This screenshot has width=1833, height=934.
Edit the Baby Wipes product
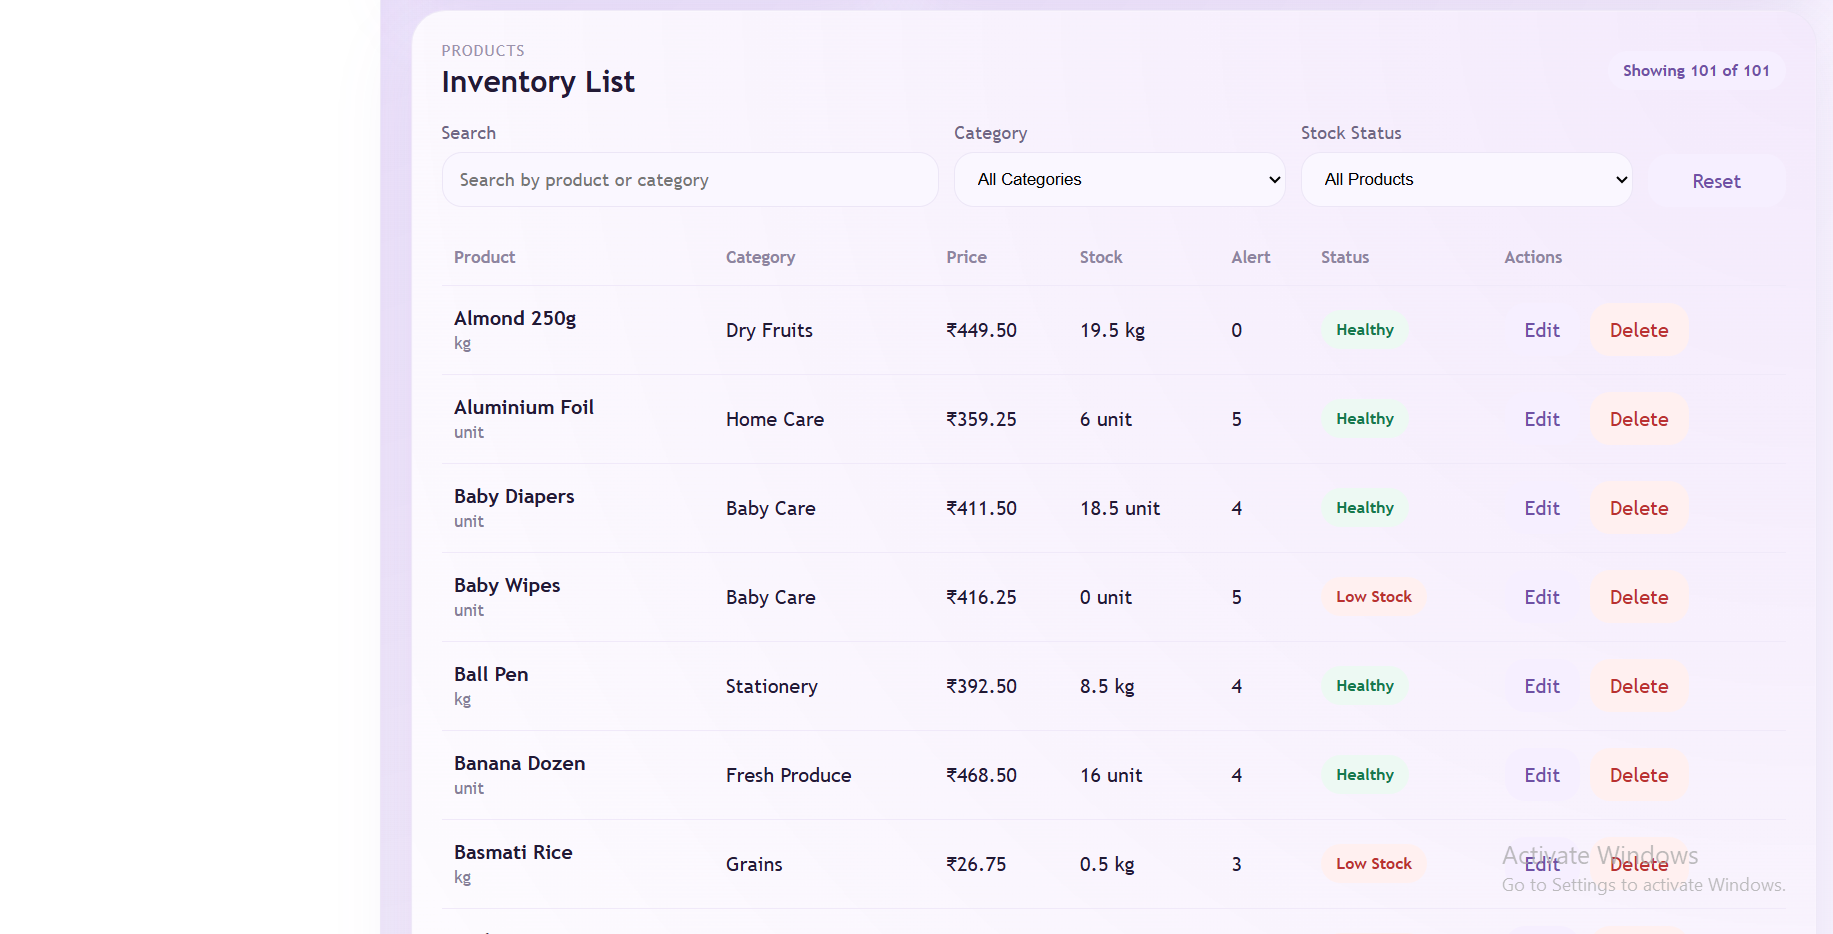[1542, 597]
